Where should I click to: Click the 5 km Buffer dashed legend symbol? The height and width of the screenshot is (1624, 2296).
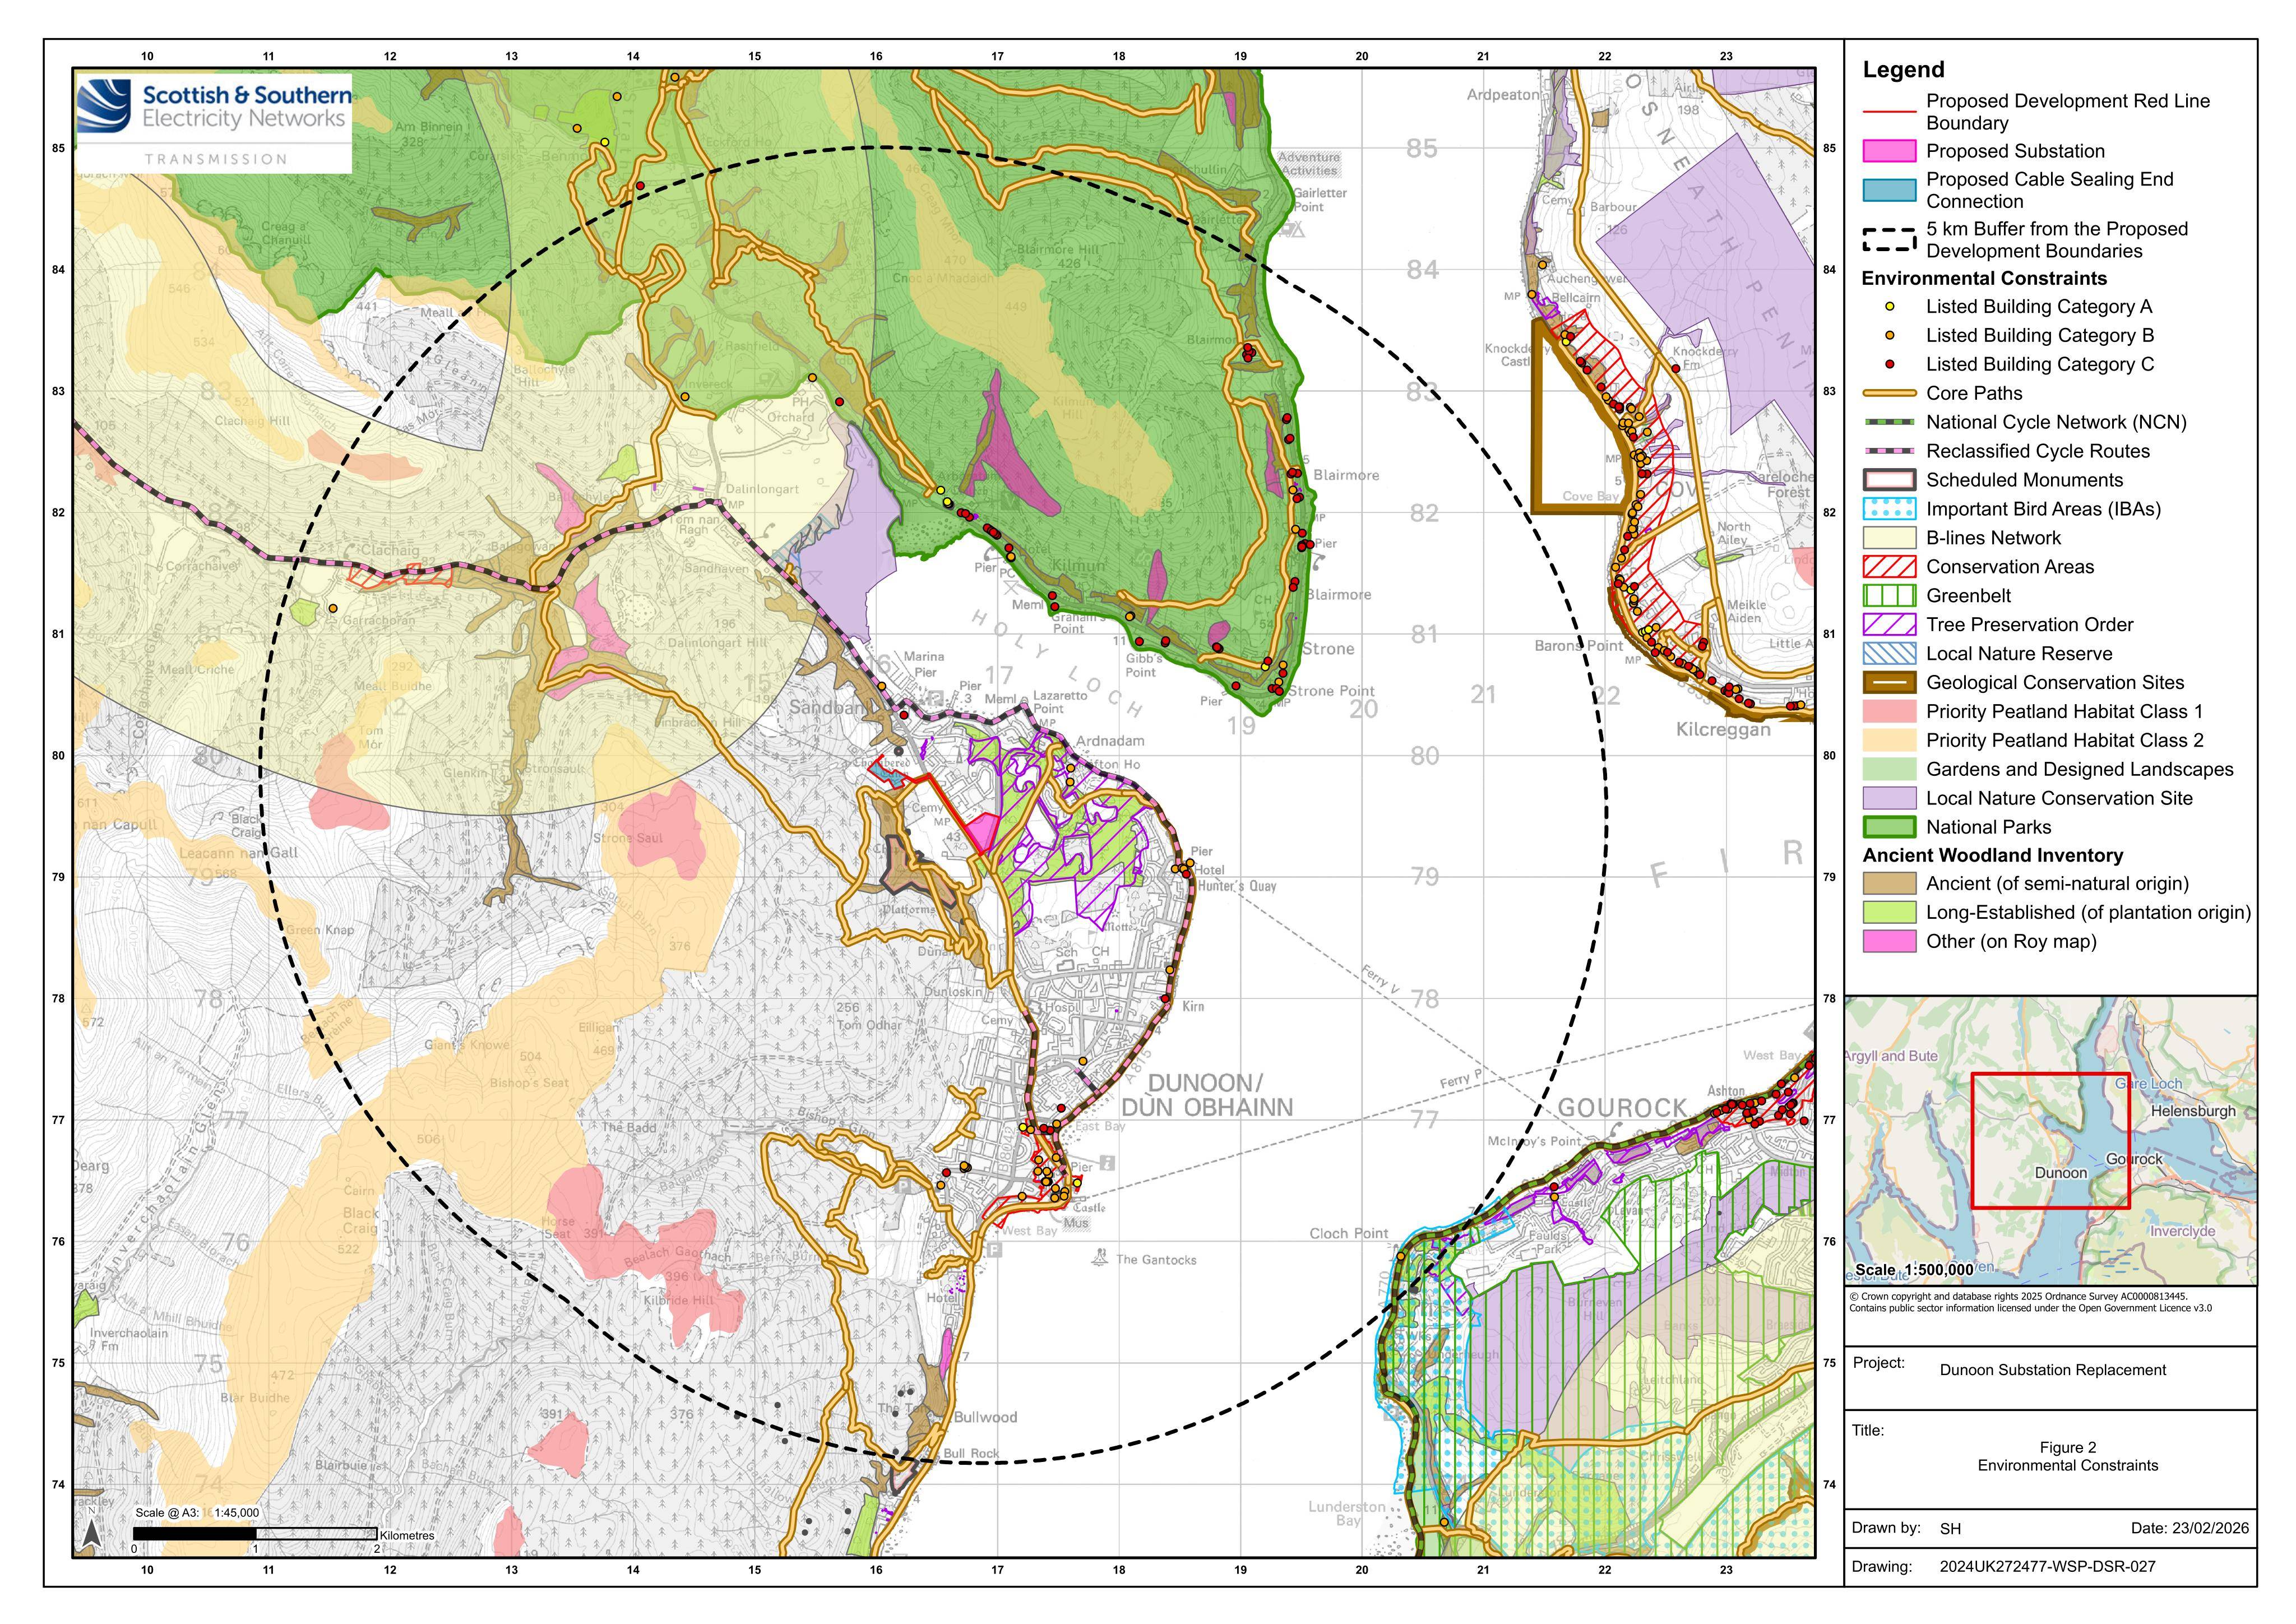[1889, 240]
